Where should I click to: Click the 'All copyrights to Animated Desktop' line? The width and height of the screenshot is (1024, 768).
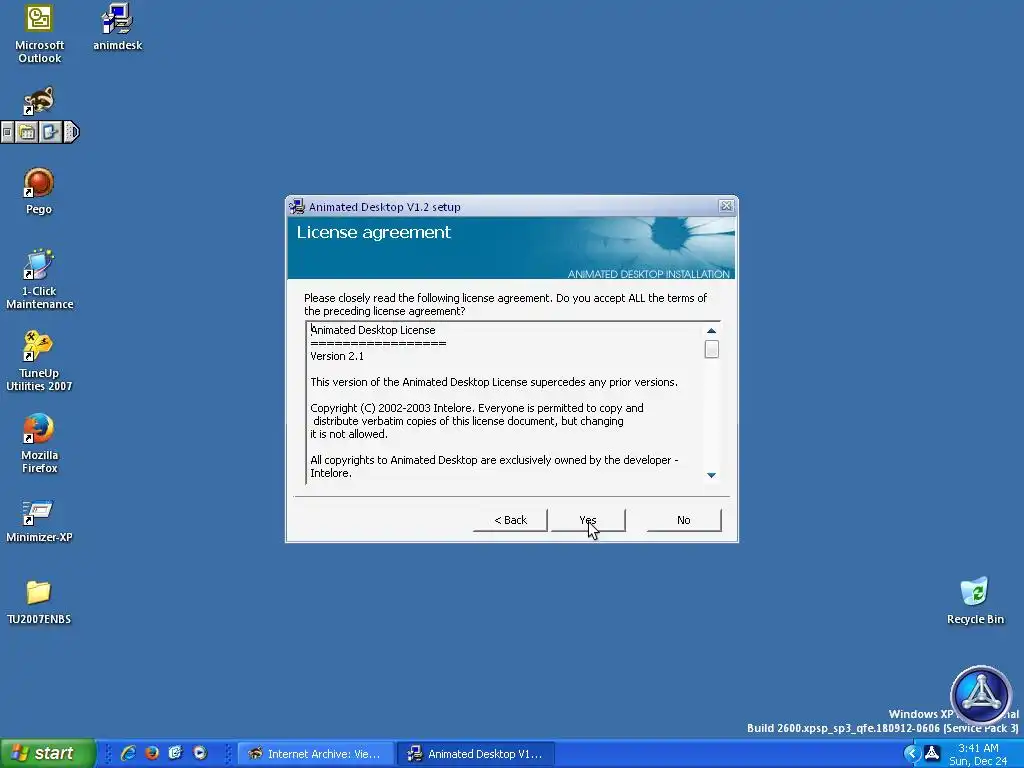(x=494, y=460)
